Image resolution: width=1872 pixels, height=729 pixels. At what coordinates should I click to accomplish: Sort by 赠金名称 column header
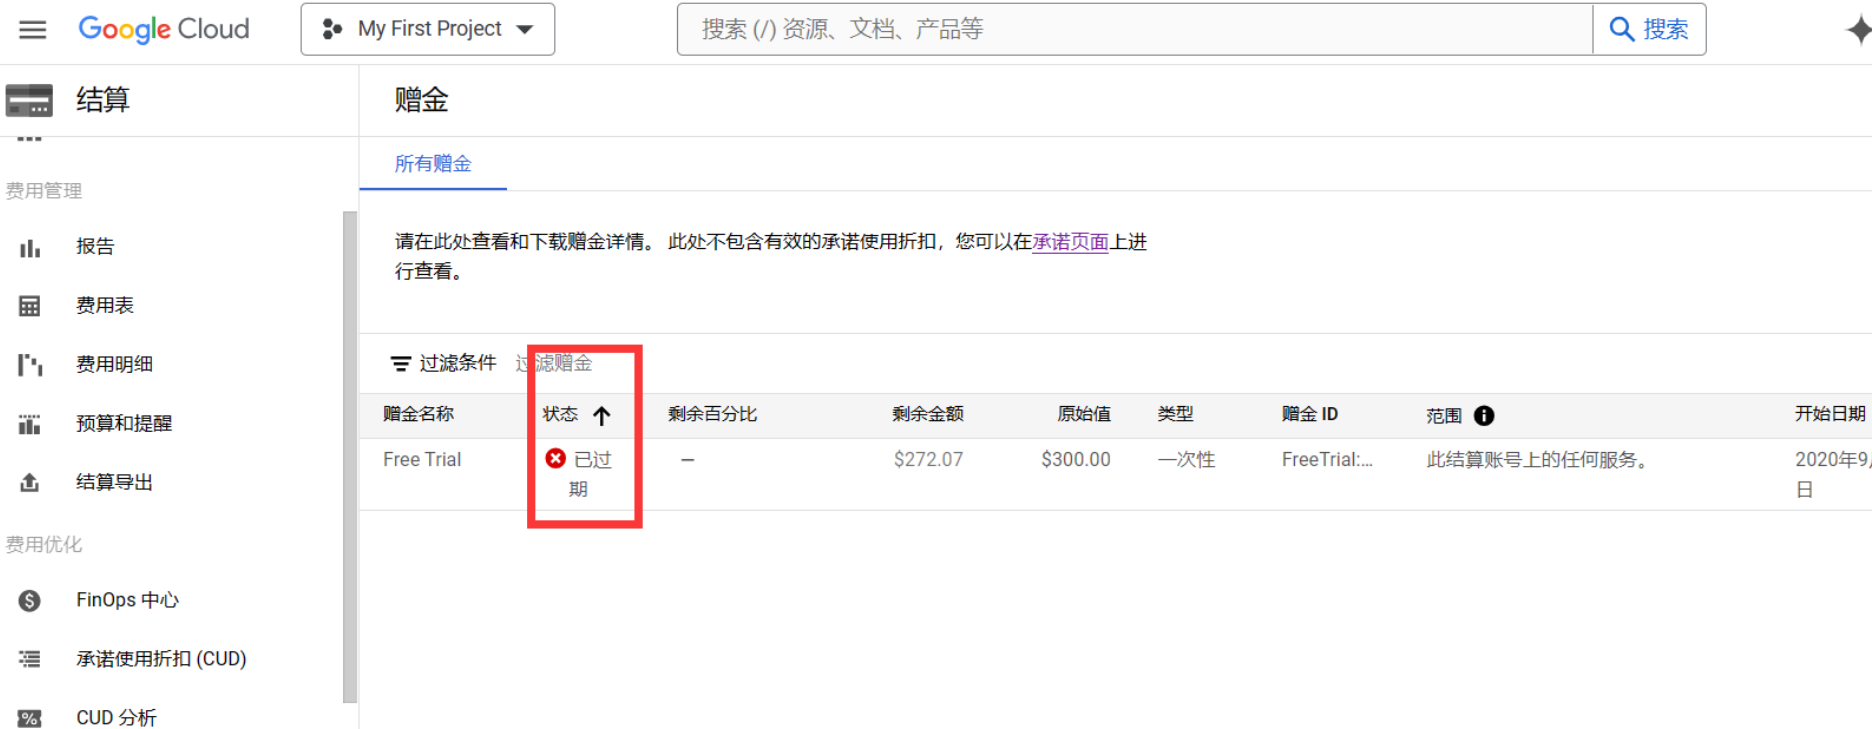(x=418, y=414)
